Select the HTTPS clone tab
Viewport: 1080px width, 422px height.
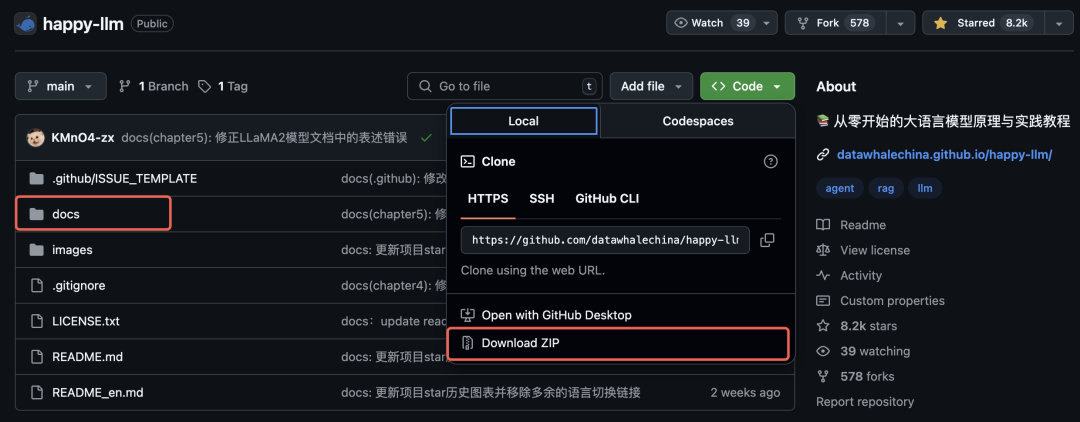(488, 199)
